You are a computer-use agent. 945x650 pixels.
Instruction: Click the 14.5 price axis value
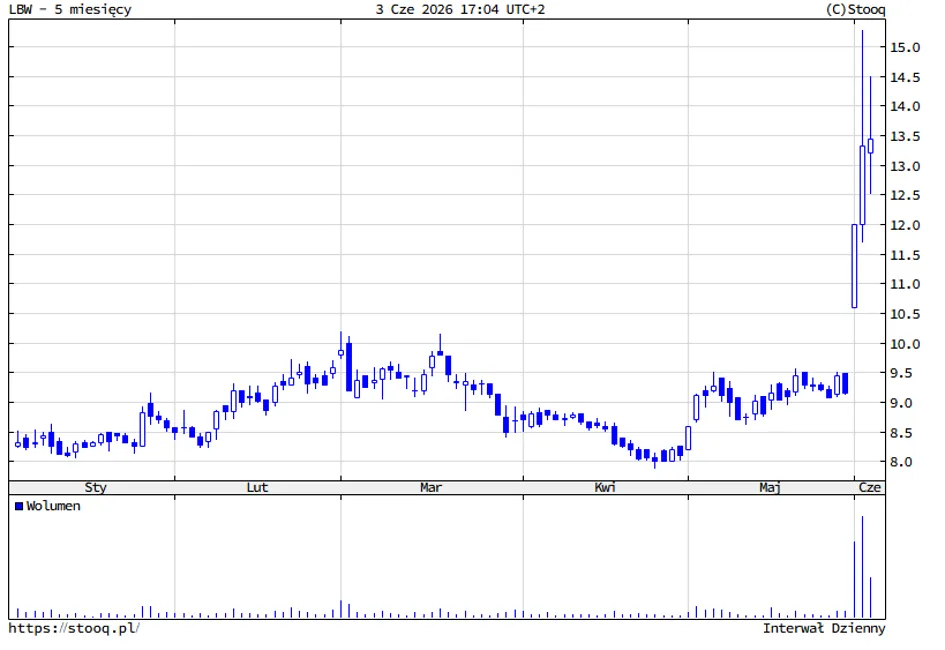(x=905, y=78)
